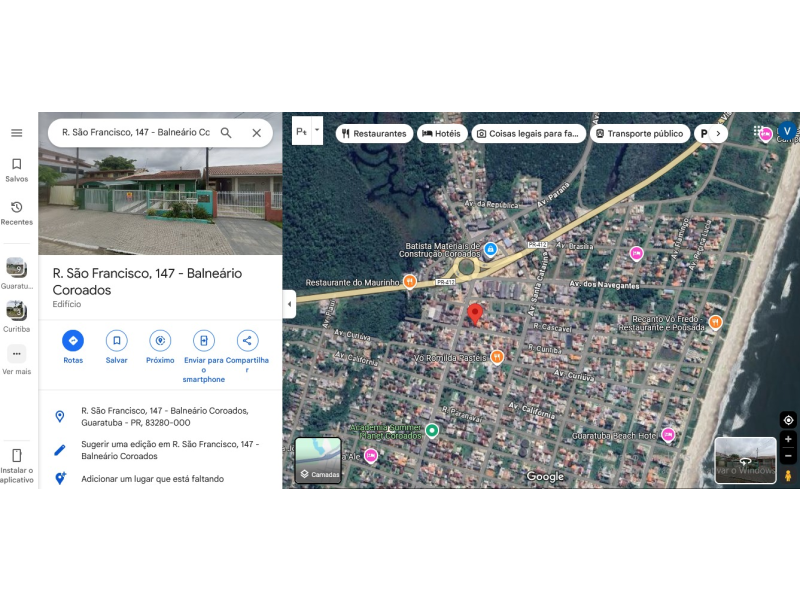Click Restaurante do Maurinho marker
Screen dimensions: 800x600
click(409, 281)
